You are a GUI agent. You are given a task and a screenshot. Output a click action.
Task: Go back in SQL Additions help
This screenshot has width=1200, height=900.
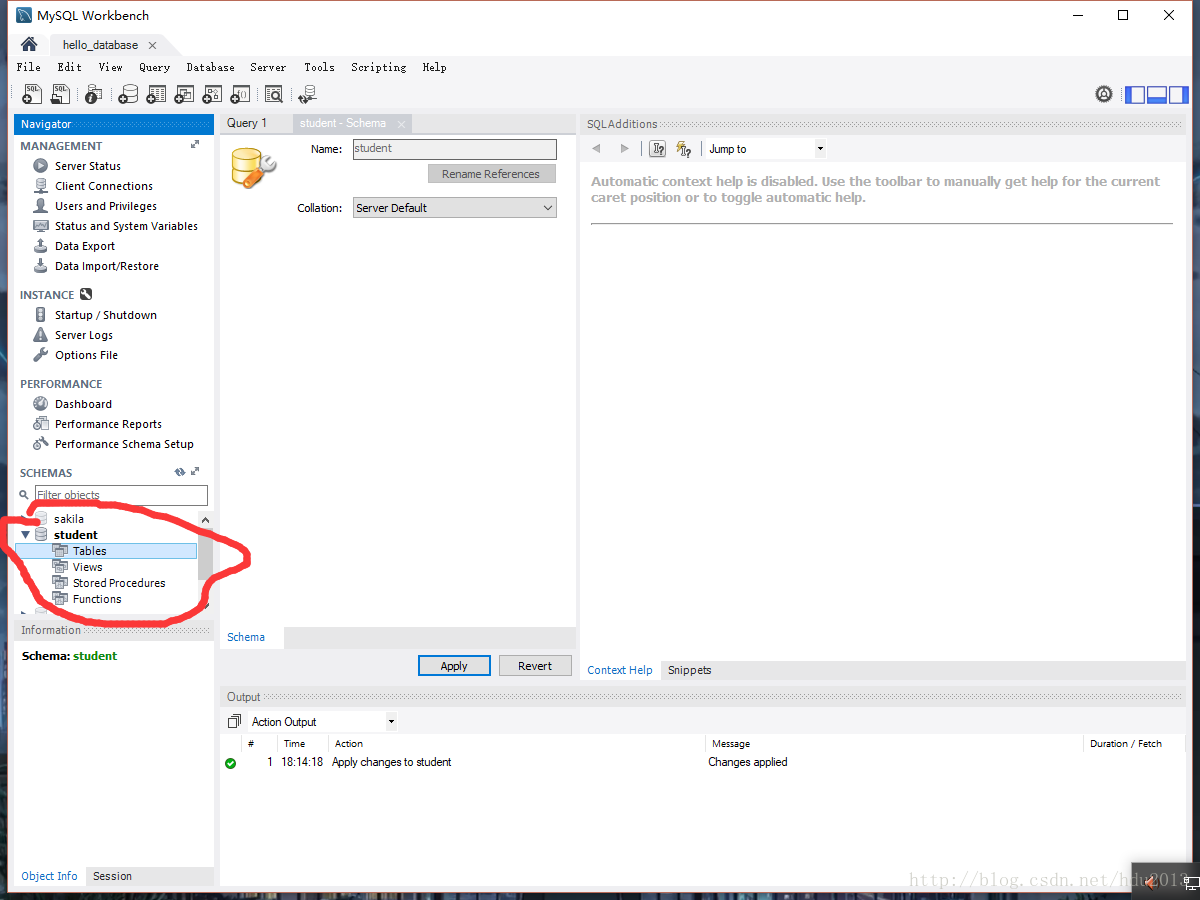(597, 149)
